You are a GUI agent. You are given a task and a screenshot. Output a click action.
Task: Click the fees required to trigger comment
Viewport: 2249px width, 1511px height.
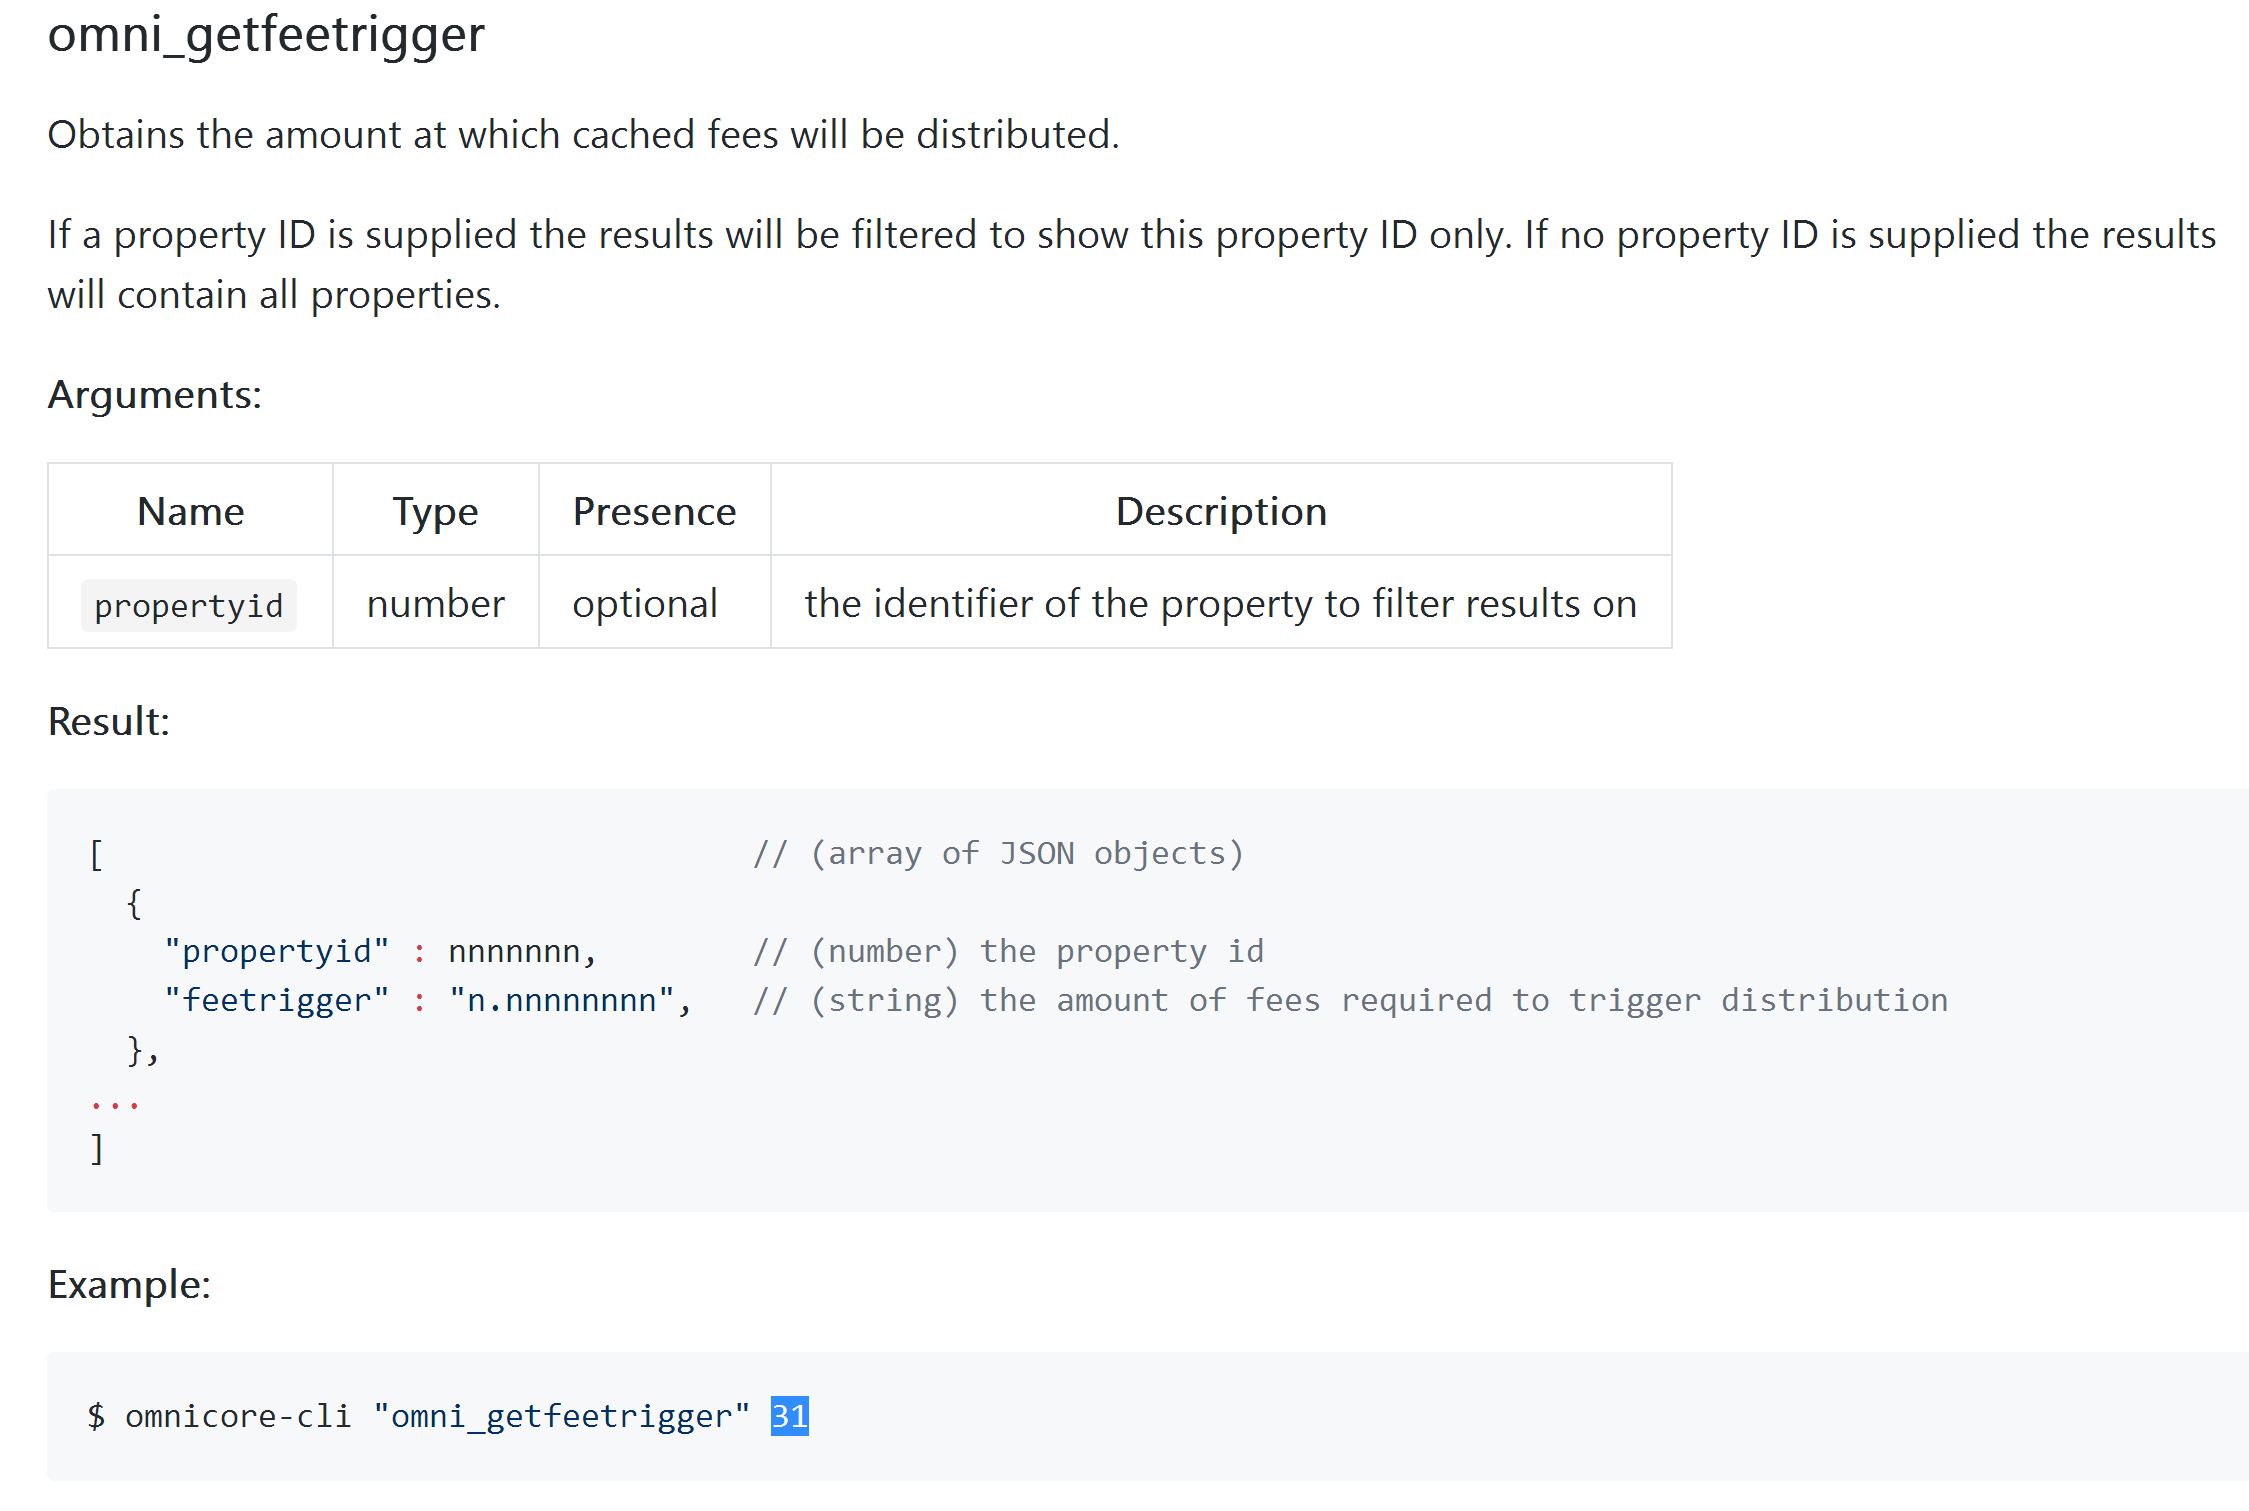(1350, 1000)
